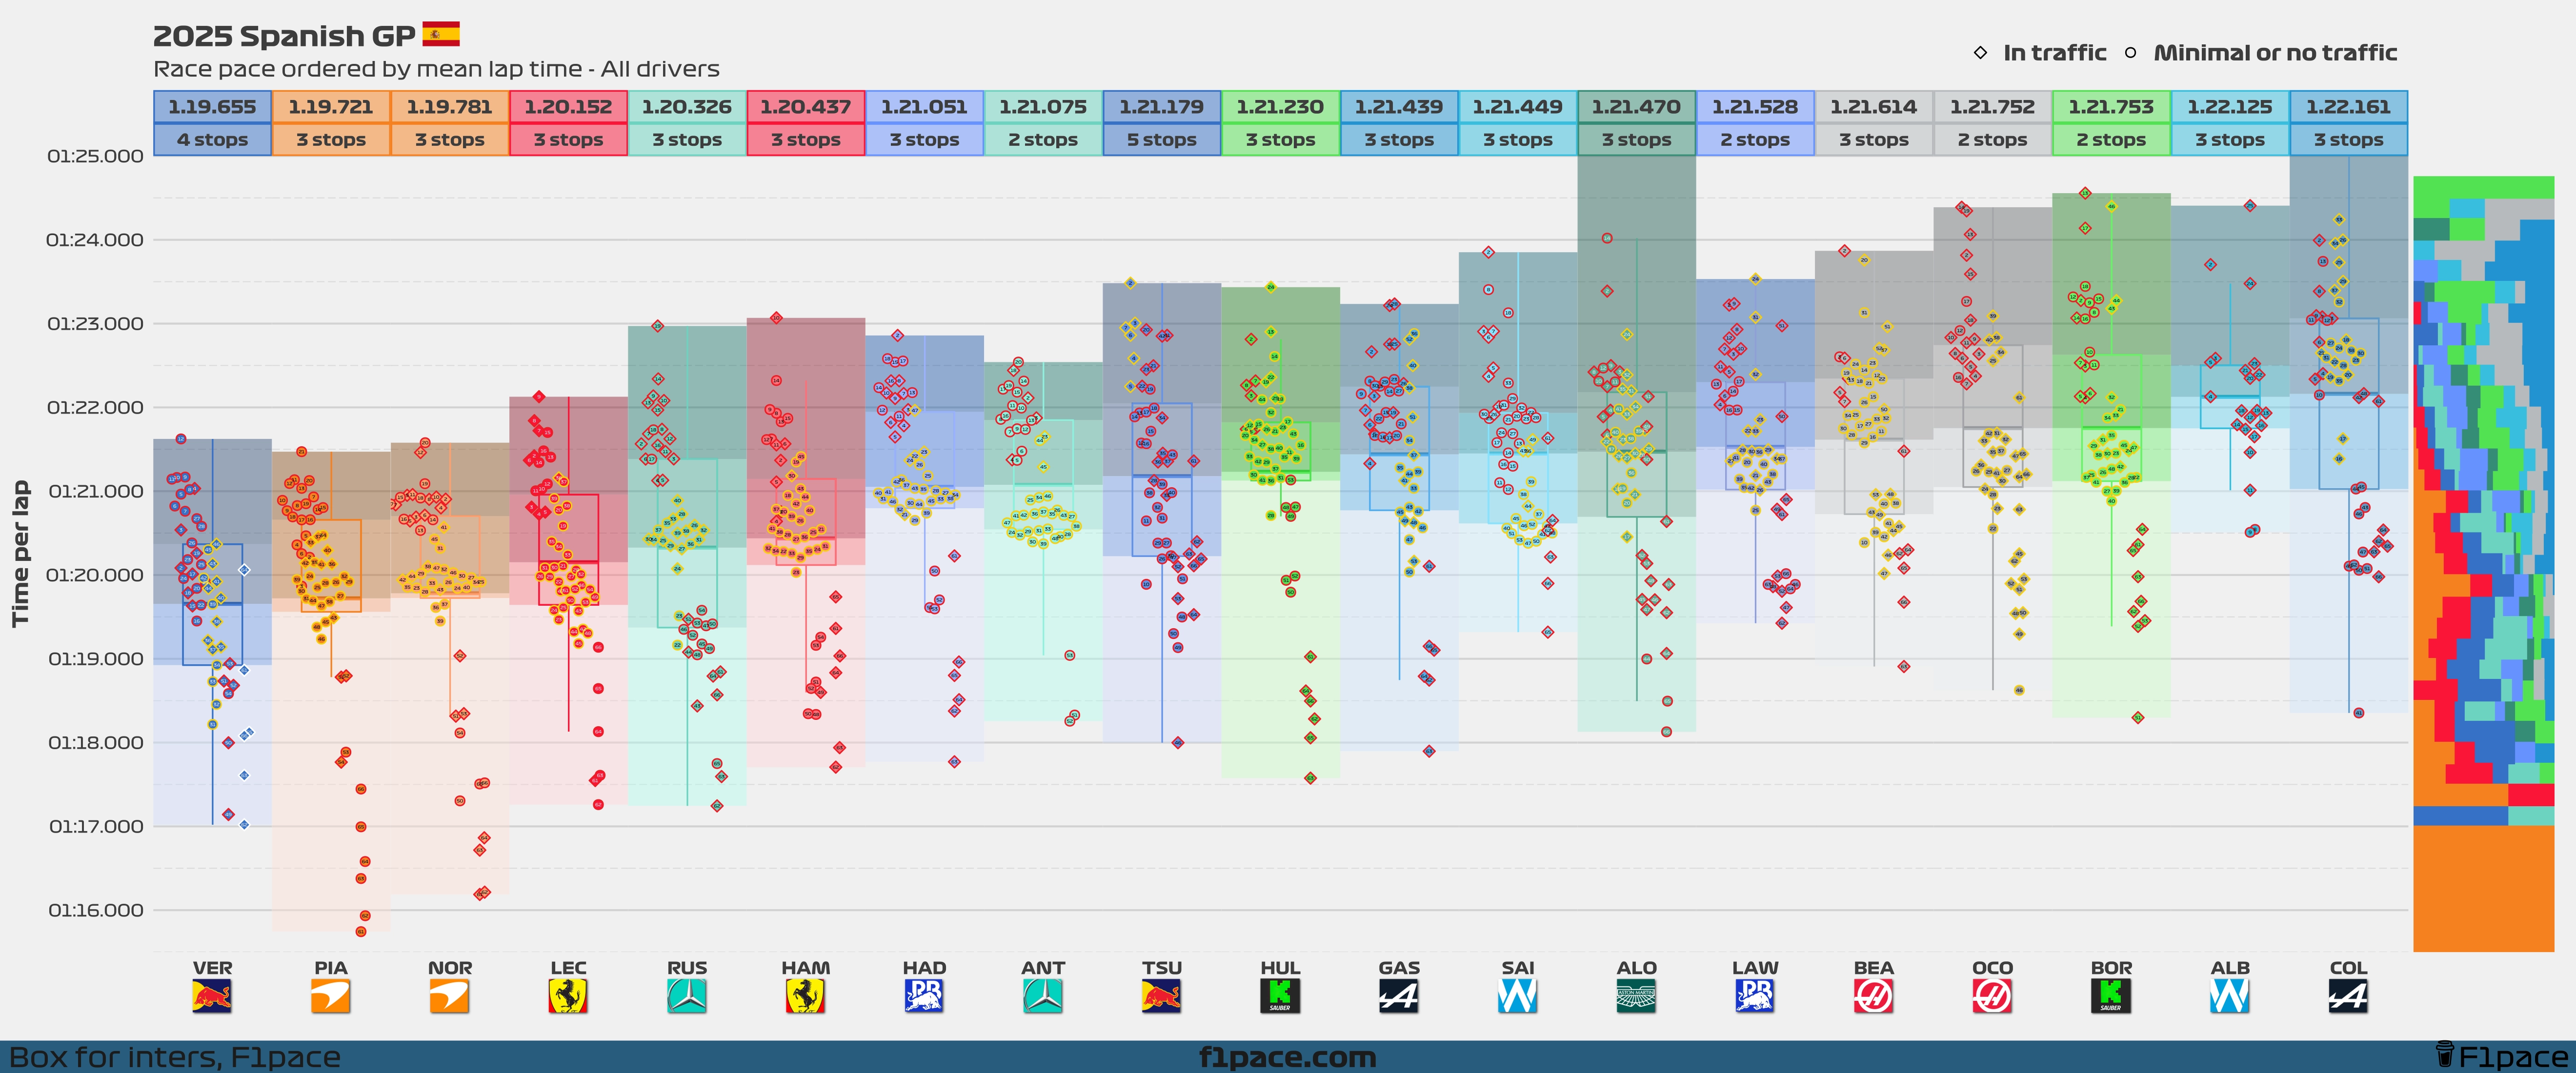Viewport: 2576px width, 1073px height.
Task: Click the COL driver label
Action: click(2349, 968)
